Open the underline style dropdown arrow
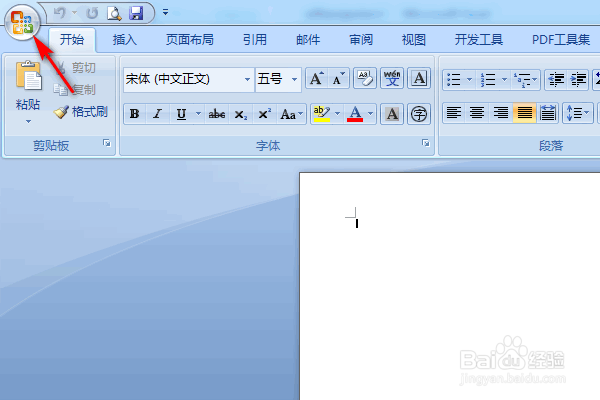This screenshot has height=400, width=600. coord(198,113)
